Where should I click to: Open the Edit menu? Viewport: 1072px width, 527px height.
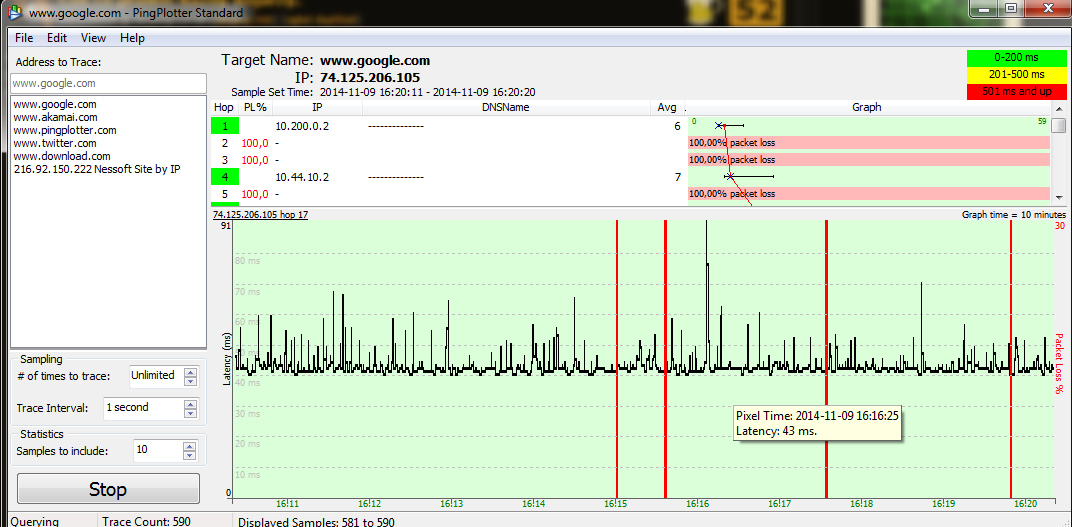(x=57, y=38)
